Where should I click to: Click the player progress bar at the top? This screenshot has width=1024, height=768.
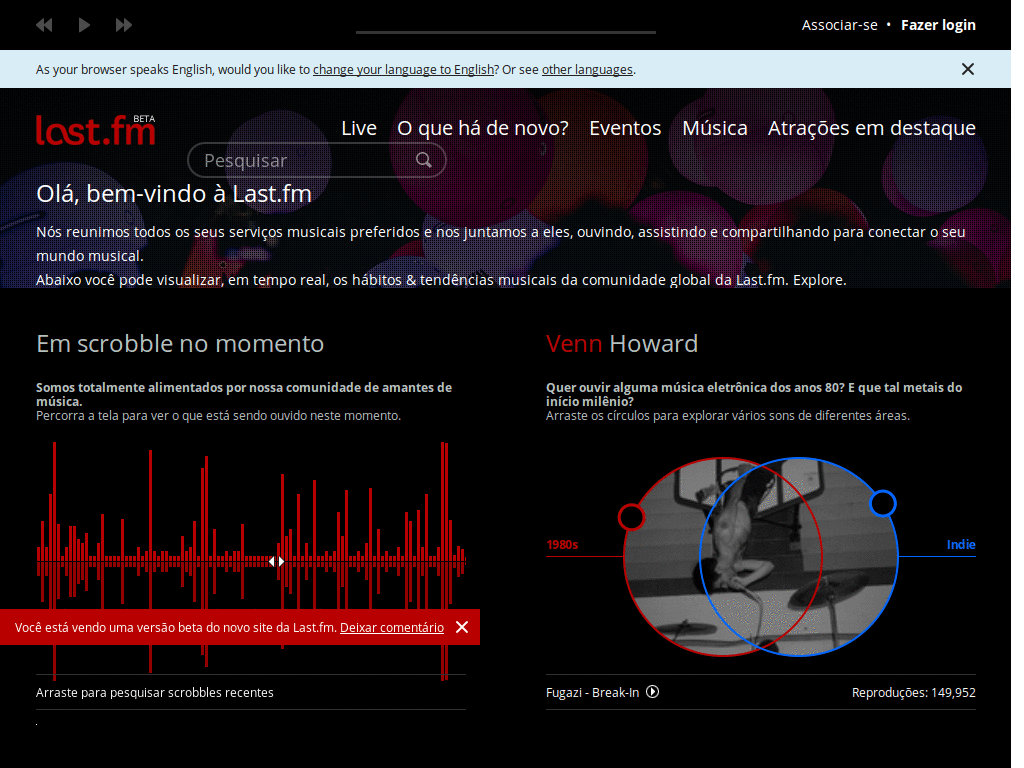(x=505, y=31)
